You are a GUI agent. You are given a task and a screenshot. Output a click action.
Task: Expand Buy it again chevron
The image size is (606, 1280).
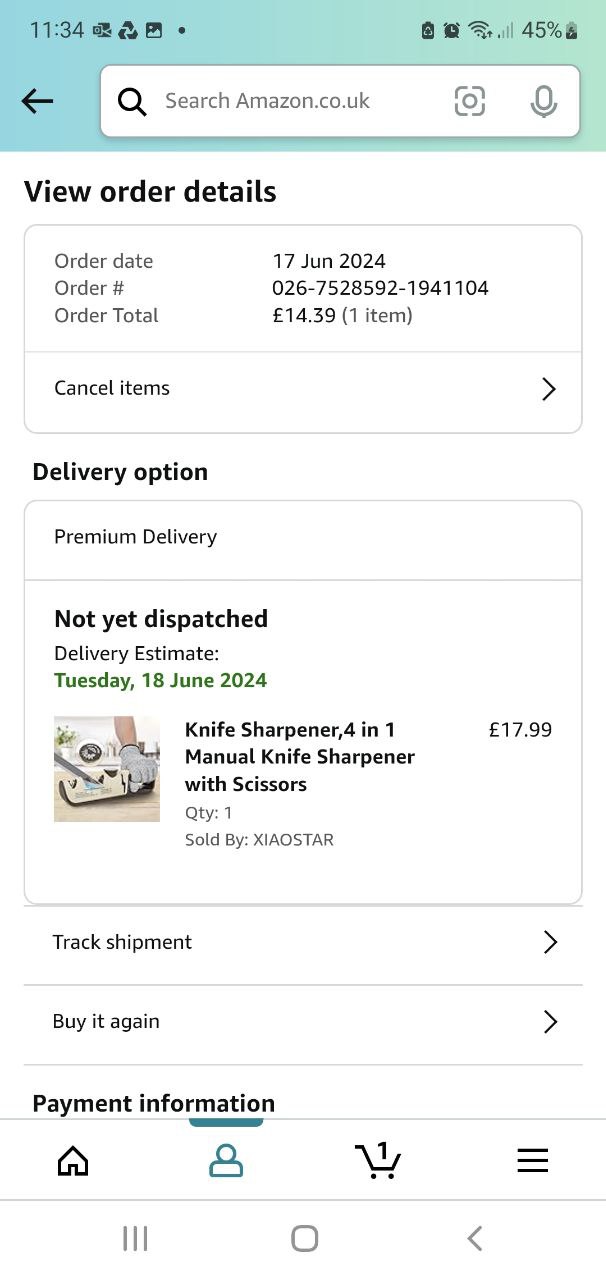pyautogui.click(x=549, y=1021)
